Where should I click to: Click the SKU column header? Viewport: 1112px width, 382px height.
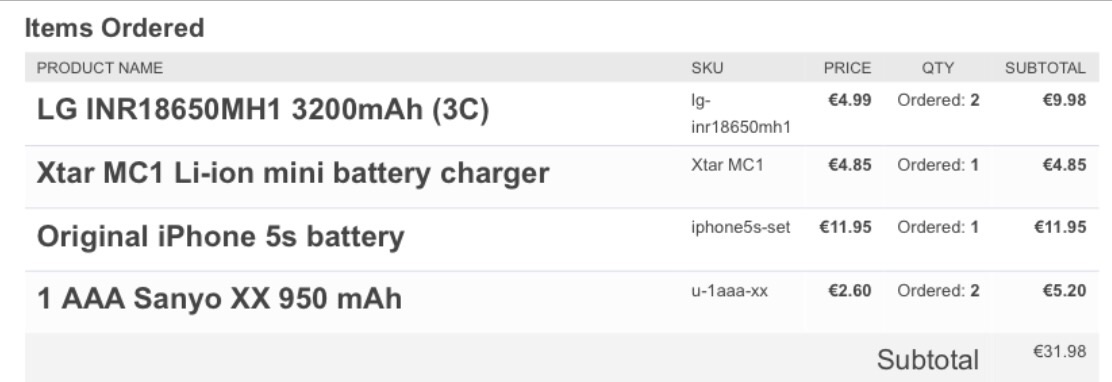[707, 68]
